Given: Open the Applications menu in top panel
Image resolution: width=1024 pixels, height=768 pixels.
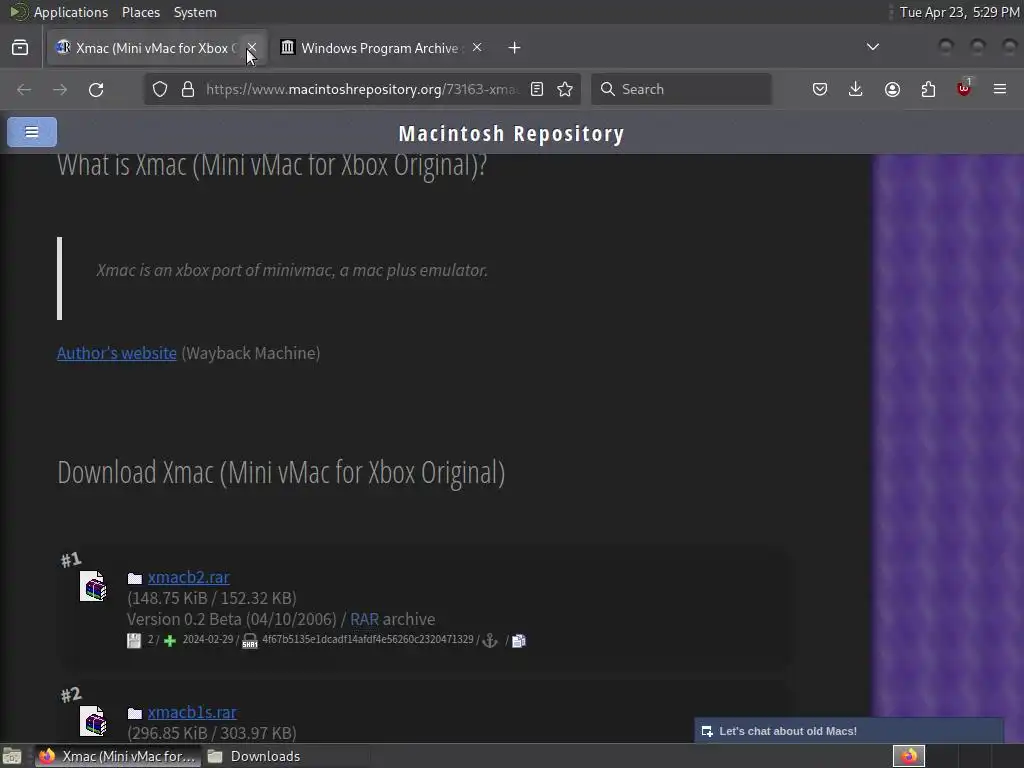Looking at the screenshot, I should click(x=59, y=12).
